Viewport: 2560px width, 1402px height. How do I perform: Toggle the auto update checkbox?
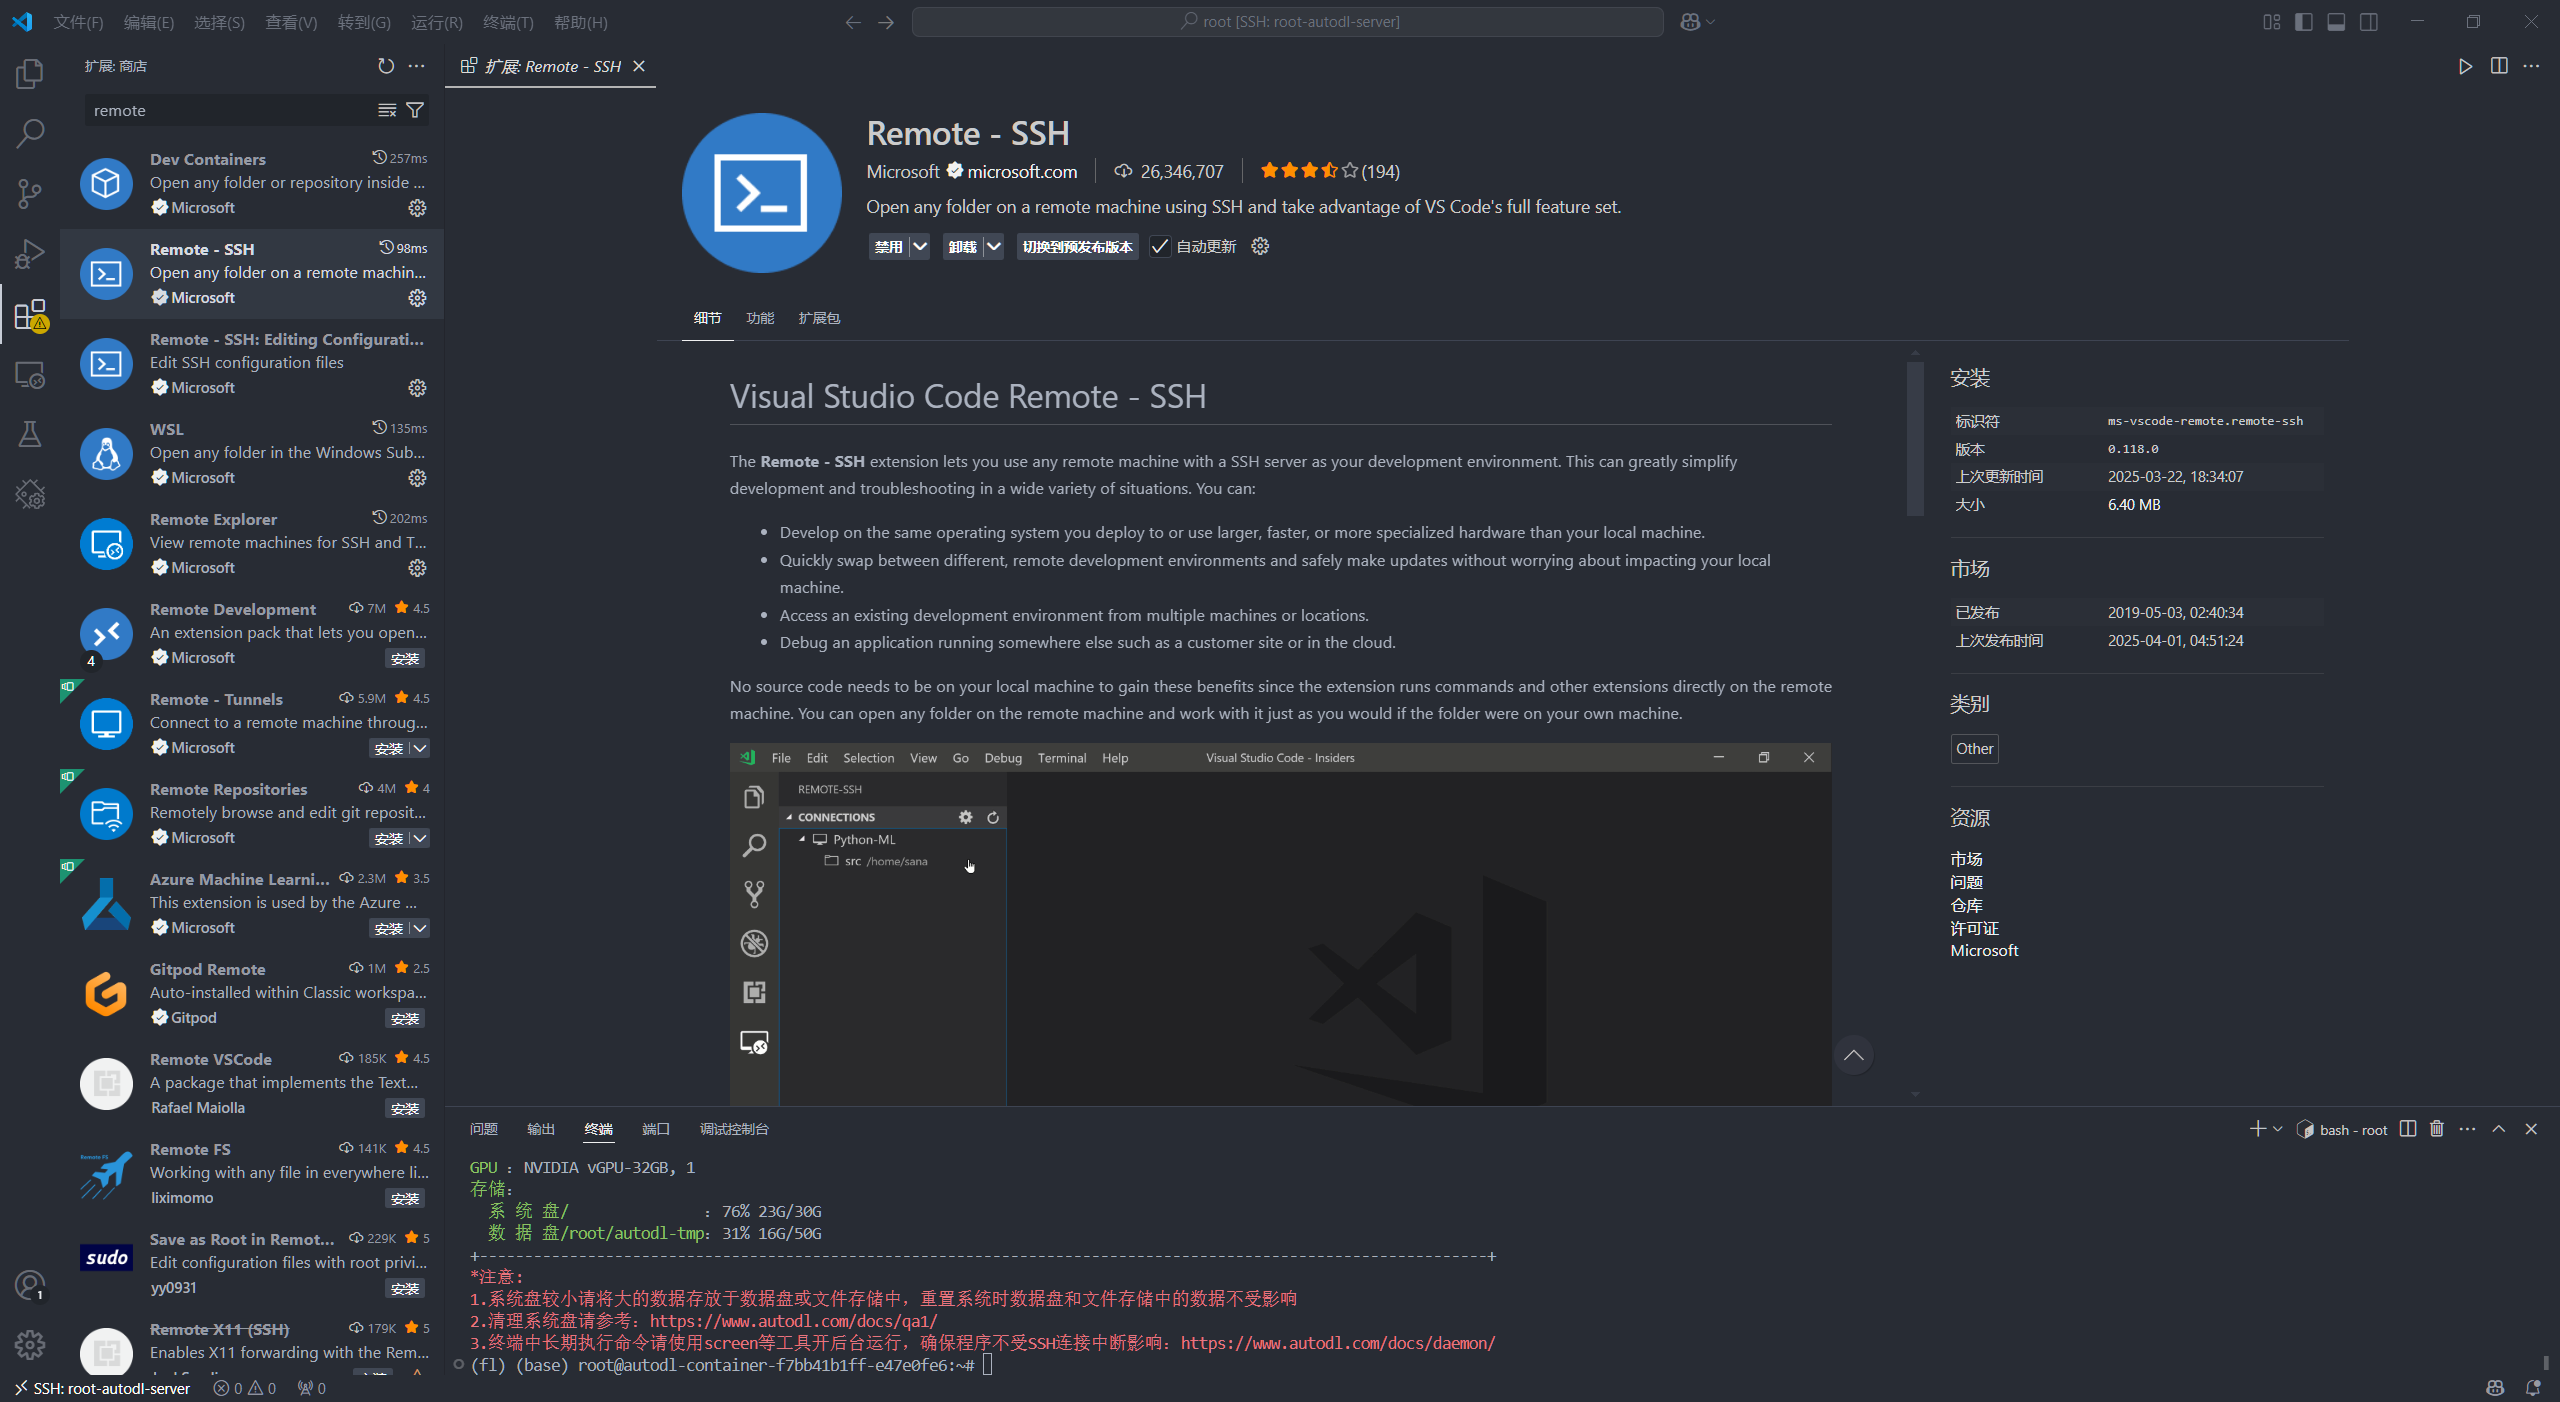click(x=1160, y=247)
